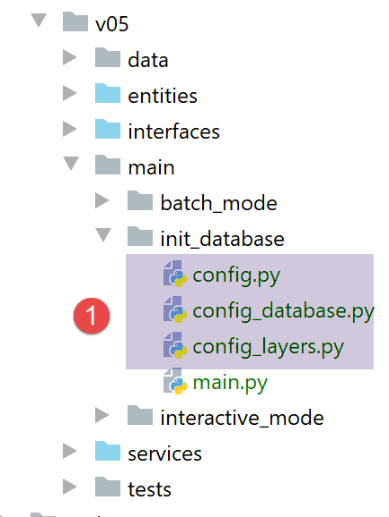Click the data folder icon
389x517 pixels.
(x=107, y=57)
